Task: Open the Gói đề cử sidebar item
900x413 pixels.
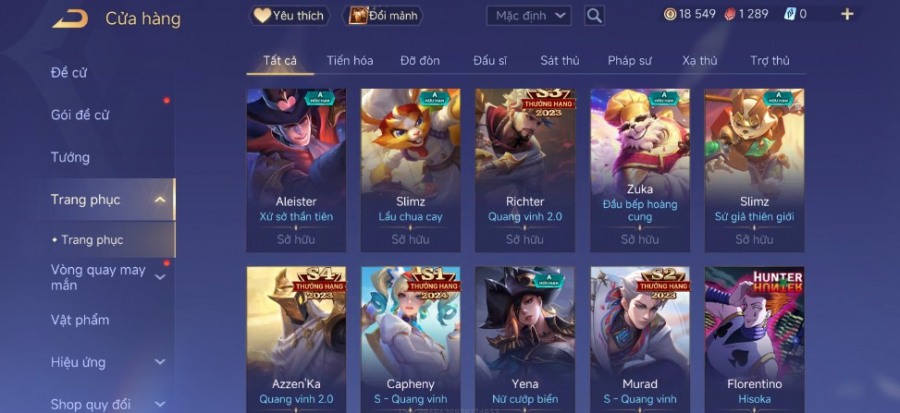Action: pyautogui.click(x=80, y=115)
